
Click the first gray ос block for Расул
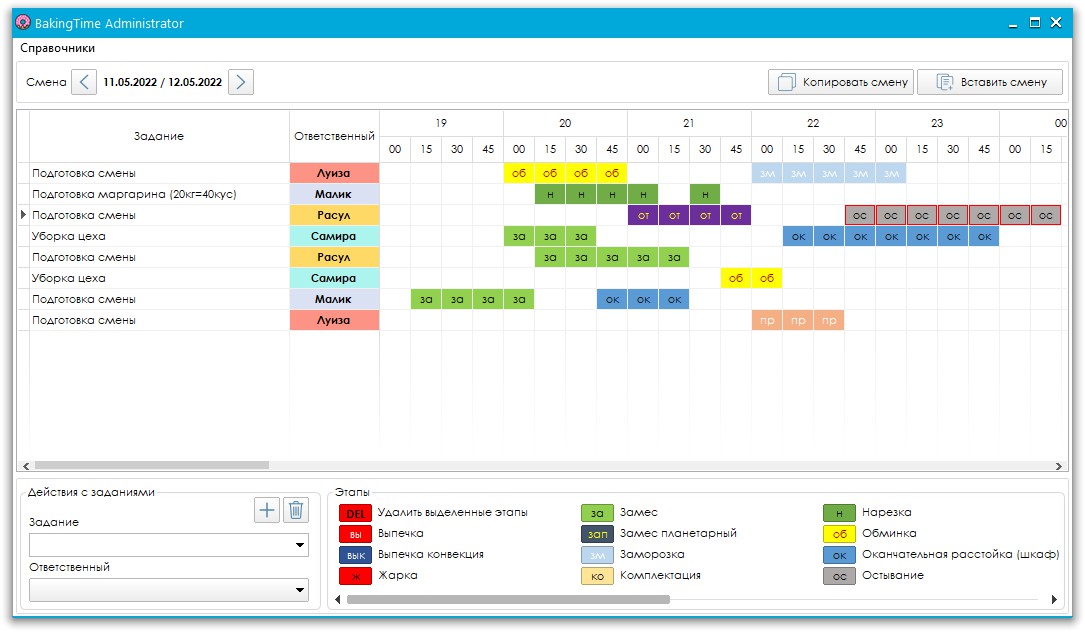point(860,215)
